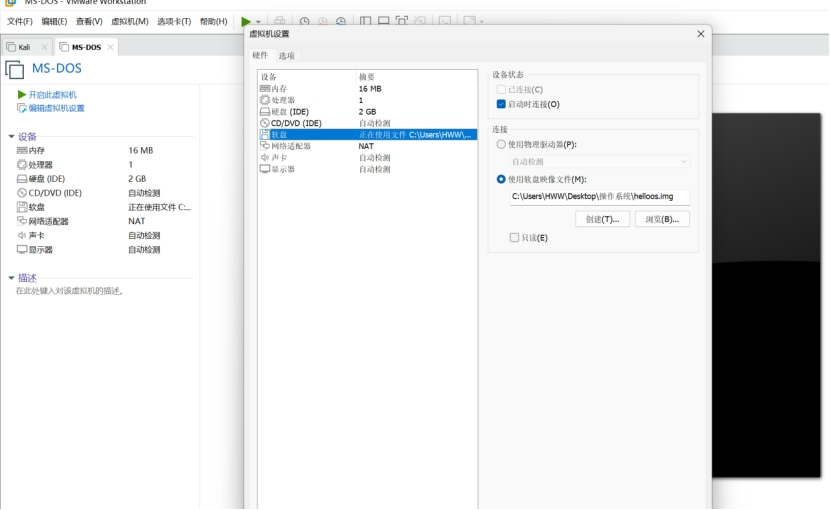The image size is (830, 510).
Task: Click the memory icon in the left device list
Action: point(22,150)
